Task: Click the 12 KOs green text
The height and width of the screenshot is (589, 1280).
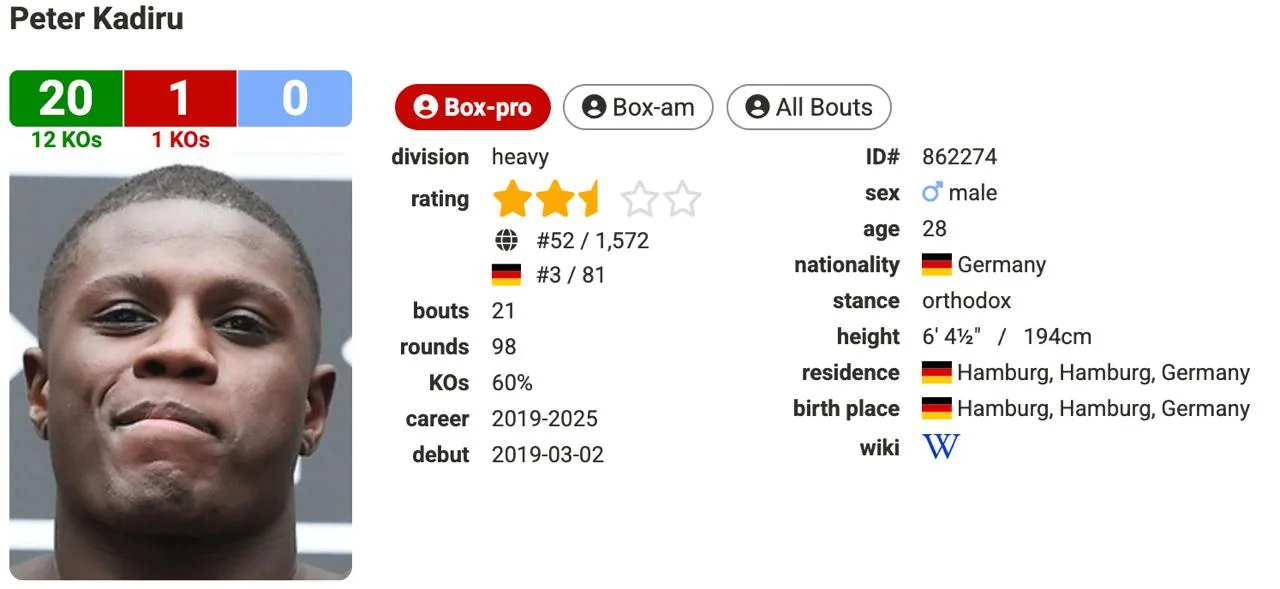Action: pos(66,140)
